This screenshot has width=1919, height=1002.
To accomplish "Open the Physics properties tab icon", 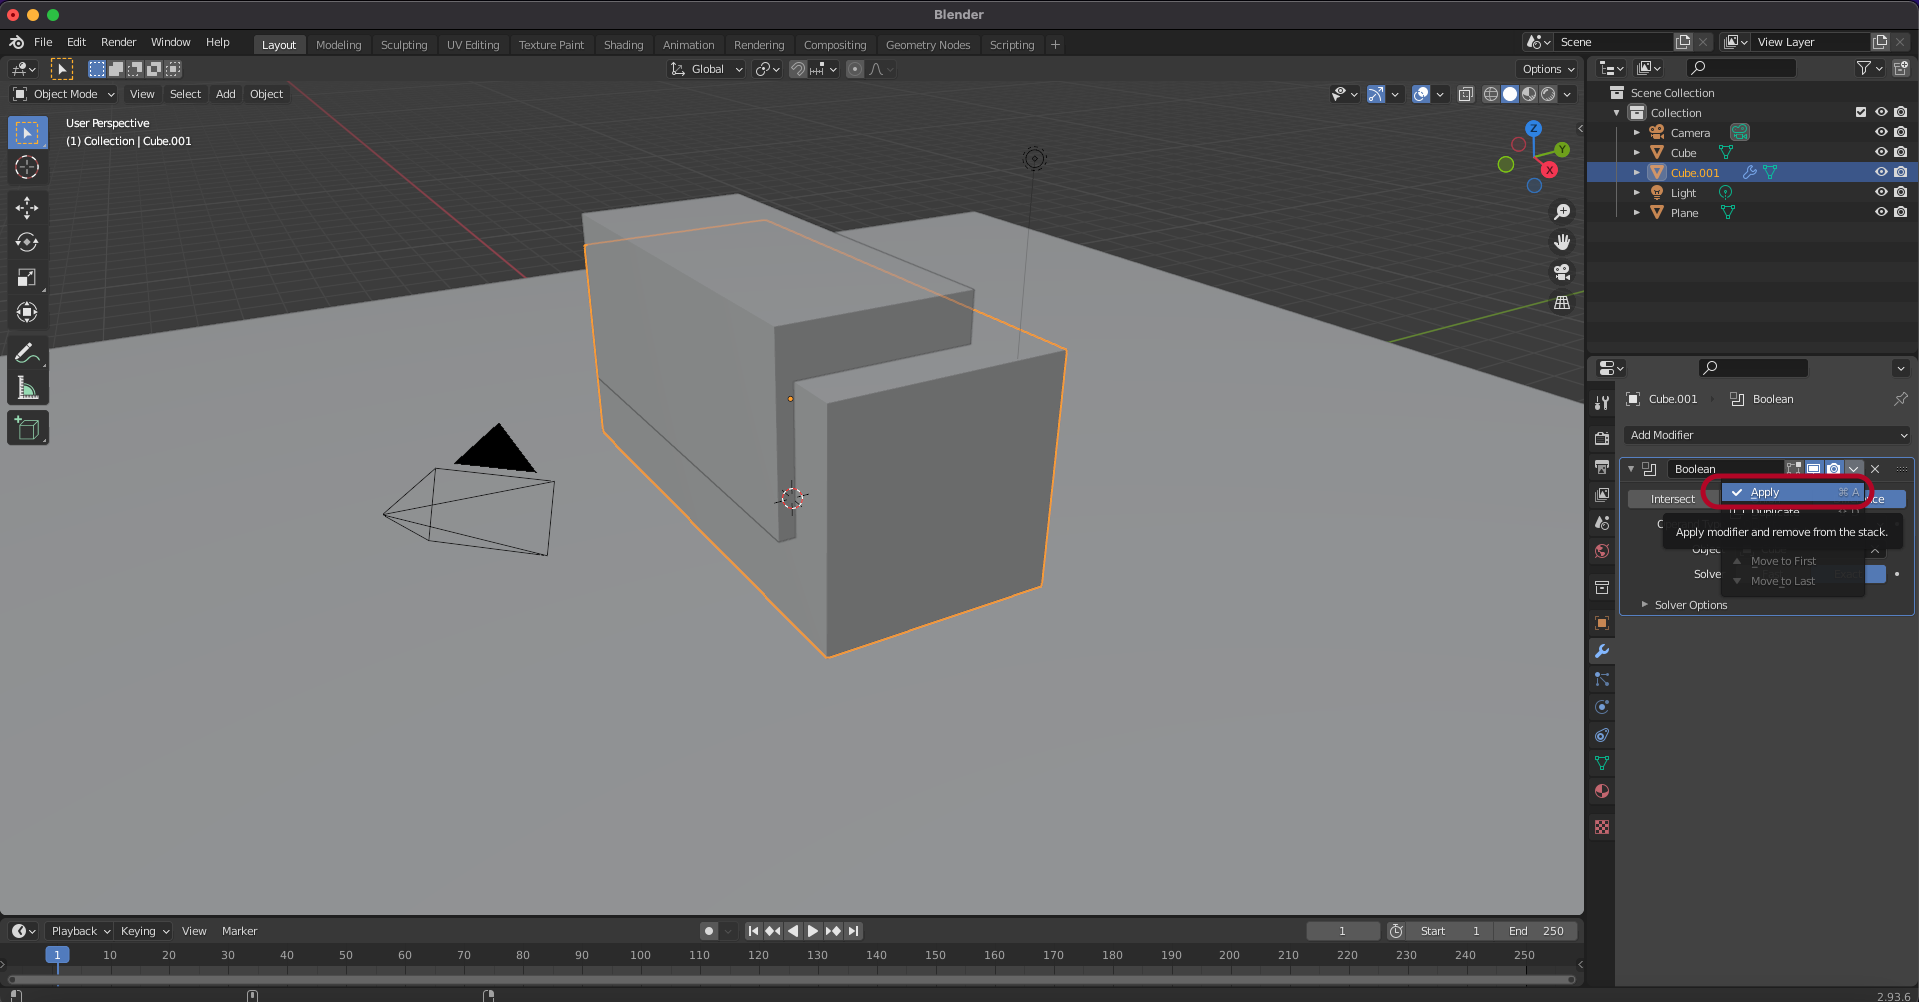I will click(x=1602, y=707).
